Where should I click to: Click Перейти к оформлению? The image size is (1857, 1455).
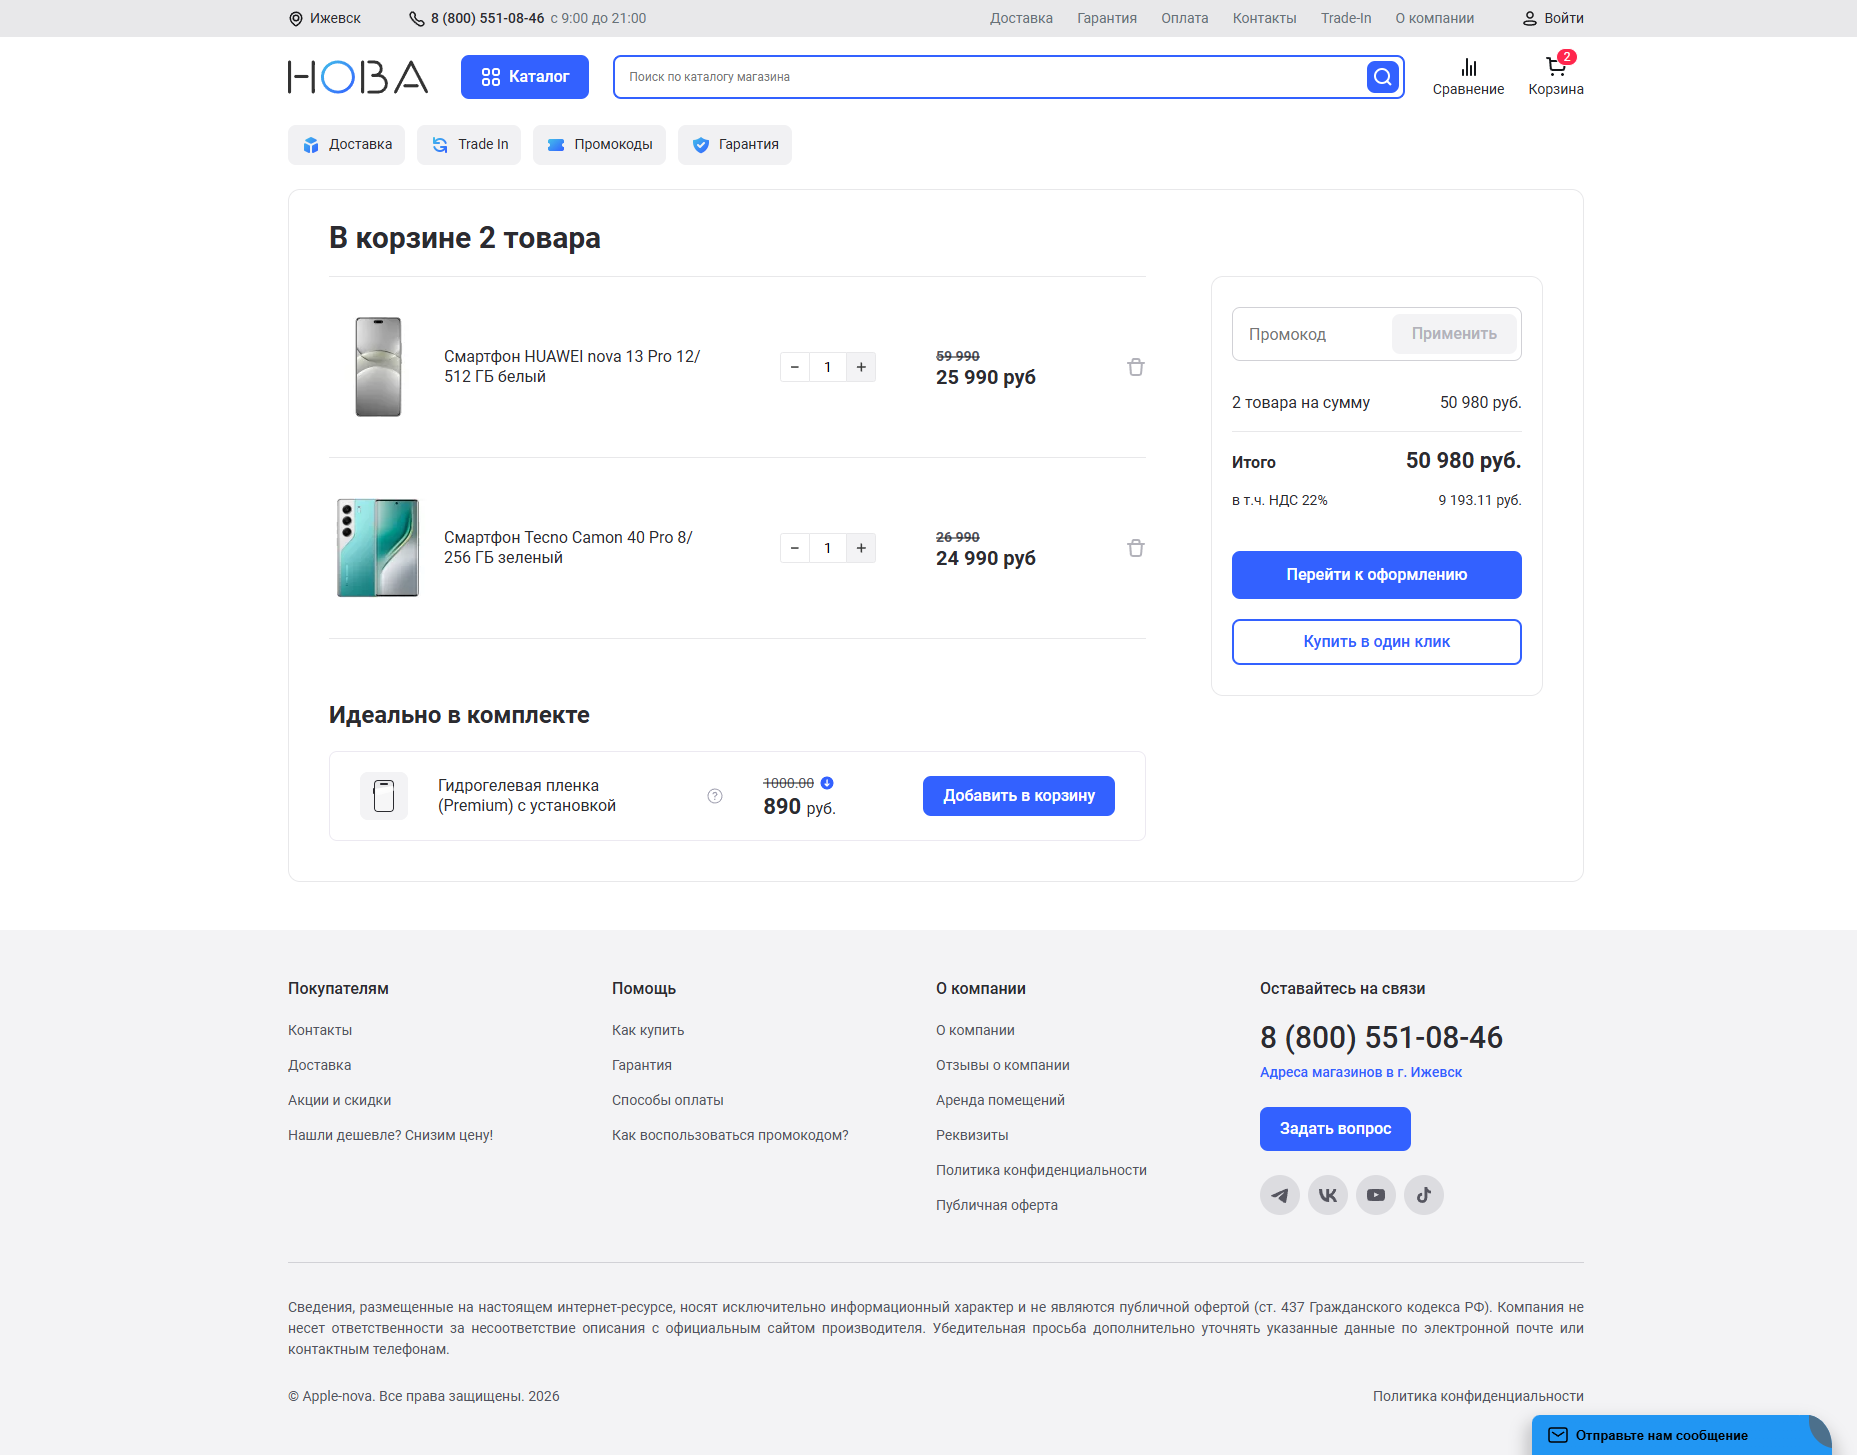coord(1377,575)
